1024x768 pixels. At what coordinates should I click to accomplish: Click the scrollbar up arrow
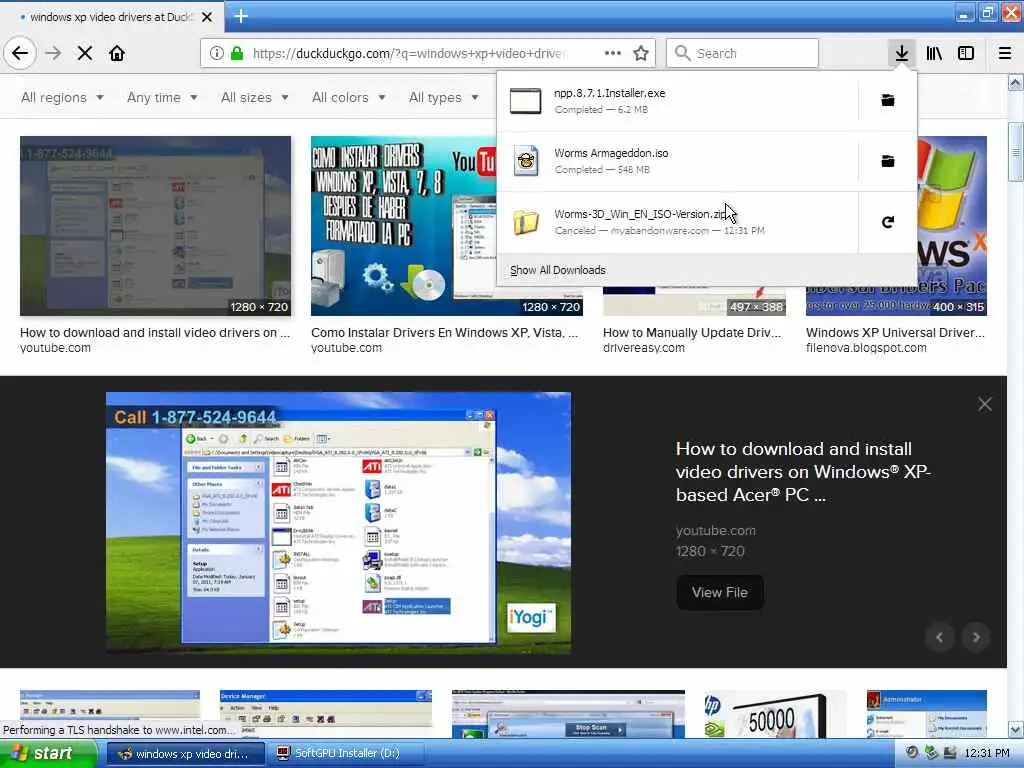pyautogui.click(x=1016, y=82)
